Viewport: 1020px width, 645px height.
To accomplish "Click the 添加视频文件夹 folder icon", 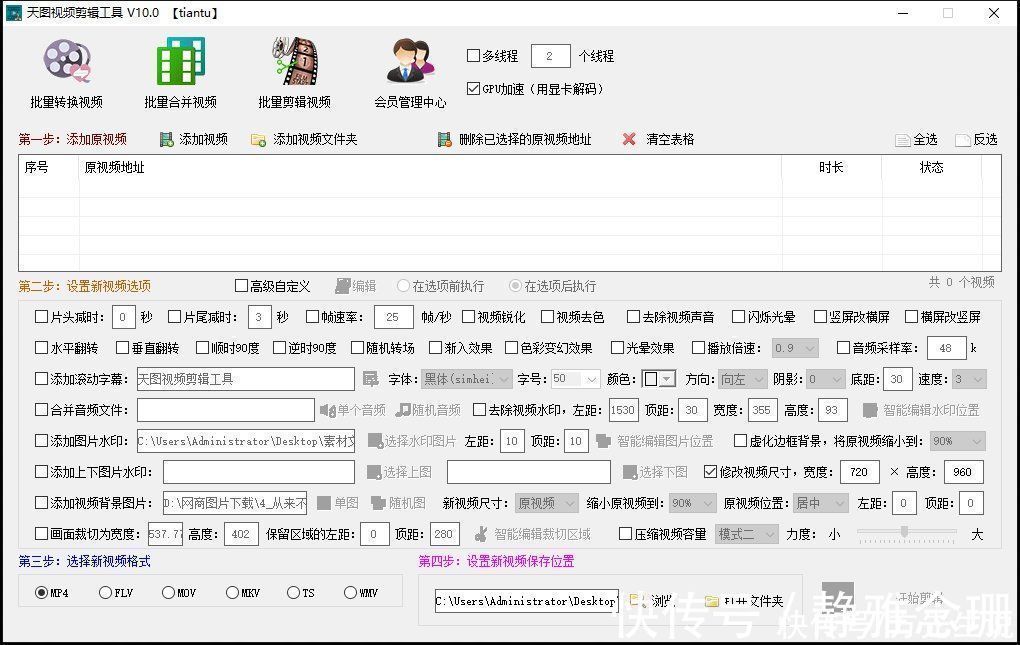I will point(258,140).
